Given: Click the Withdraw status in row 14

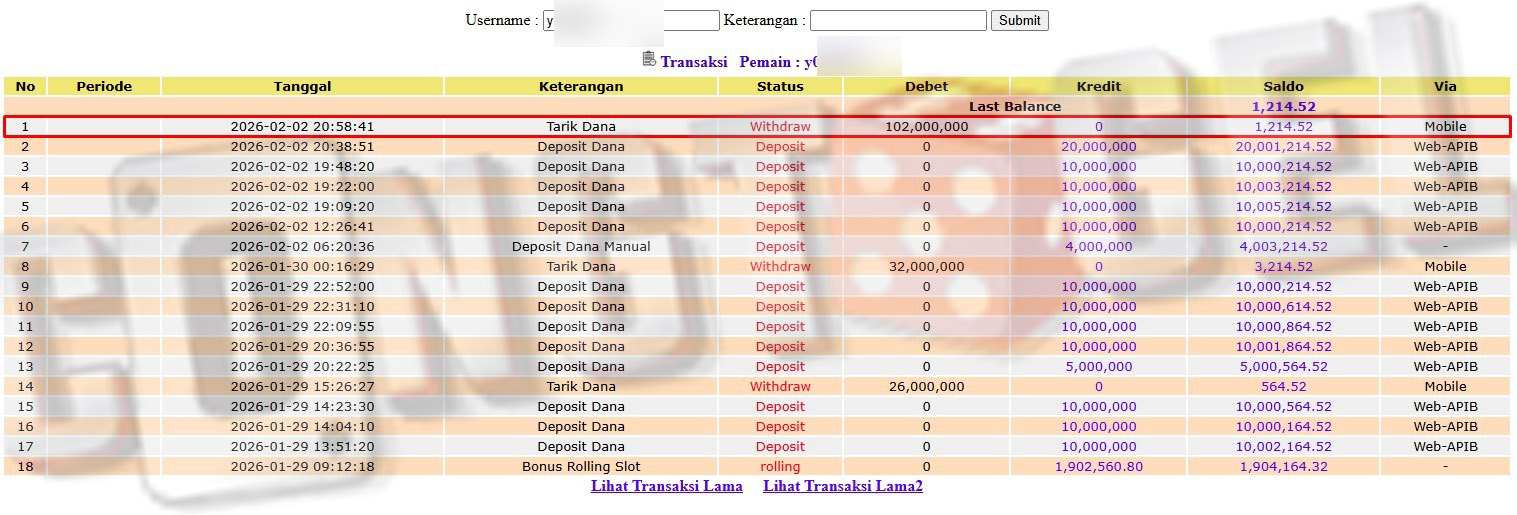Looking at the screenshot, I should tap(780, 387).
